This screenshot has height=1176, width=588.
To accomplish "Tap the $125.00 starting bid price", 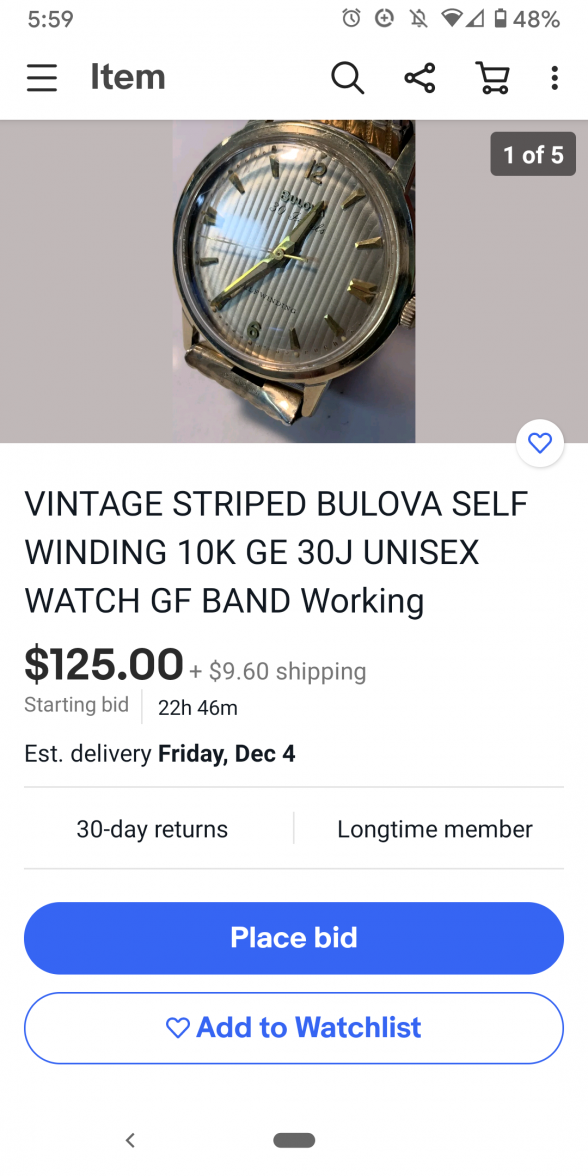I will pos(104,664).
